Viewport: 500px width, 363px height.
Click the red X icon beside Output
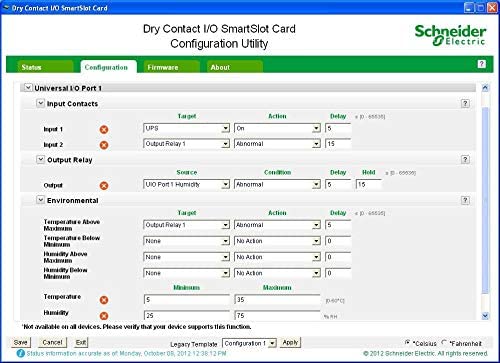[x=104, y=186]
